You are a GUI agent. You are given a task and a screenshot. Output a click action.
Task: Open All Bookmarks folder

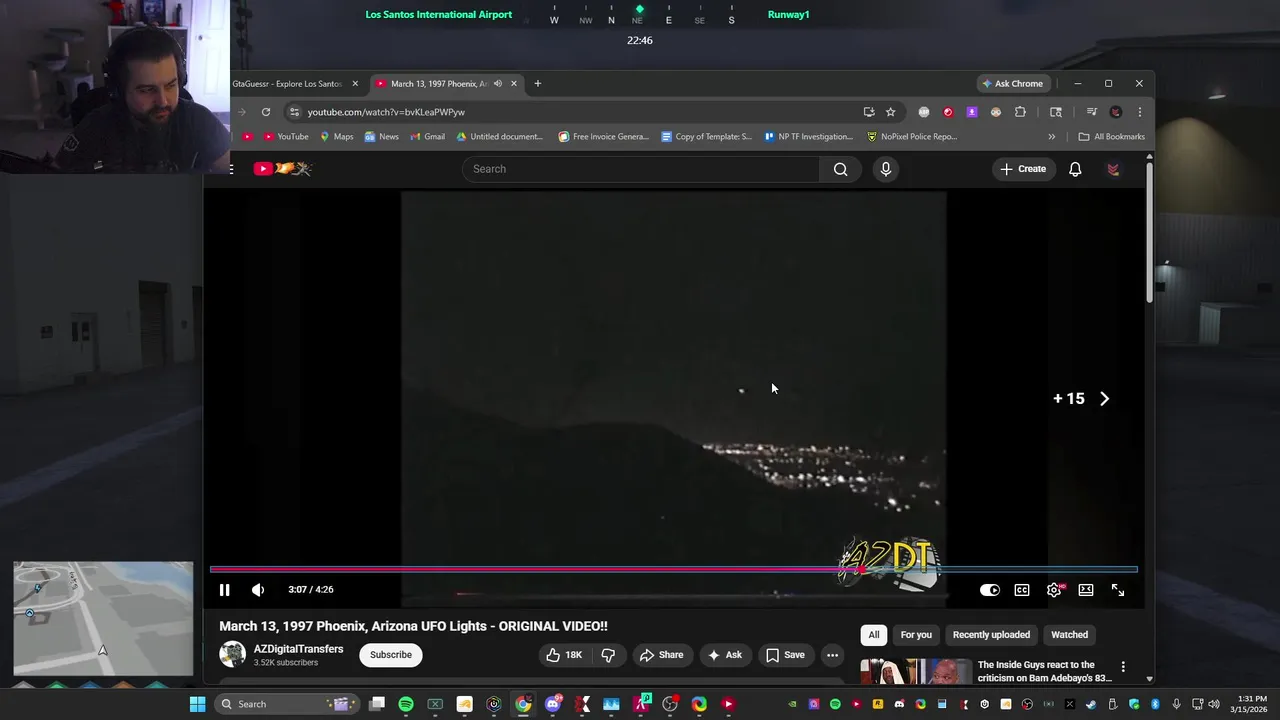click(x=1111, y=137)
